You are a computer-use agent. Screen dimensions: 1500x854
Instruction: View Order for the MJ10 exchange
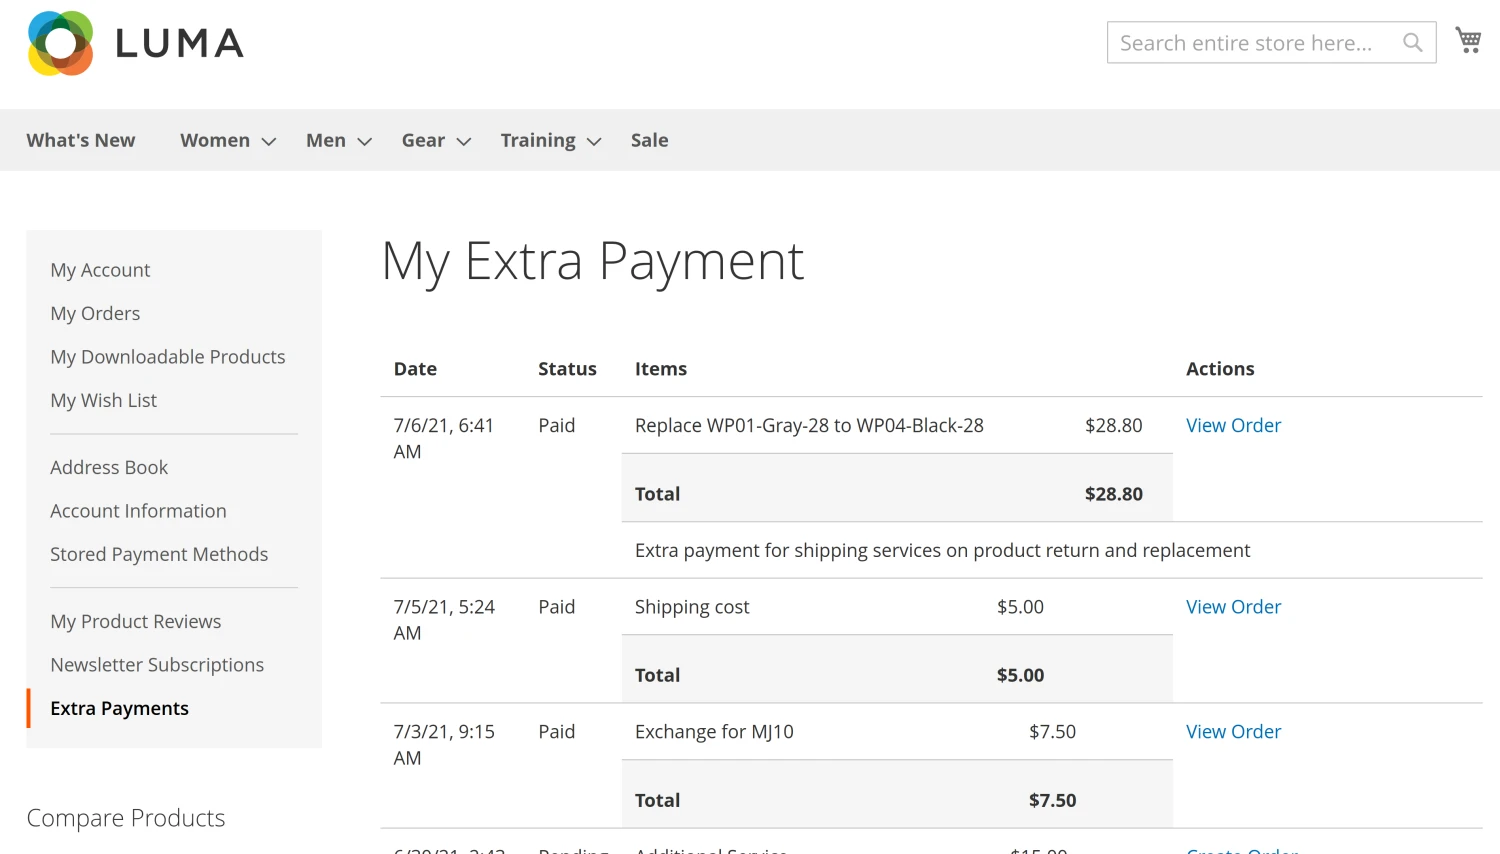click(x=1233, y=731)
